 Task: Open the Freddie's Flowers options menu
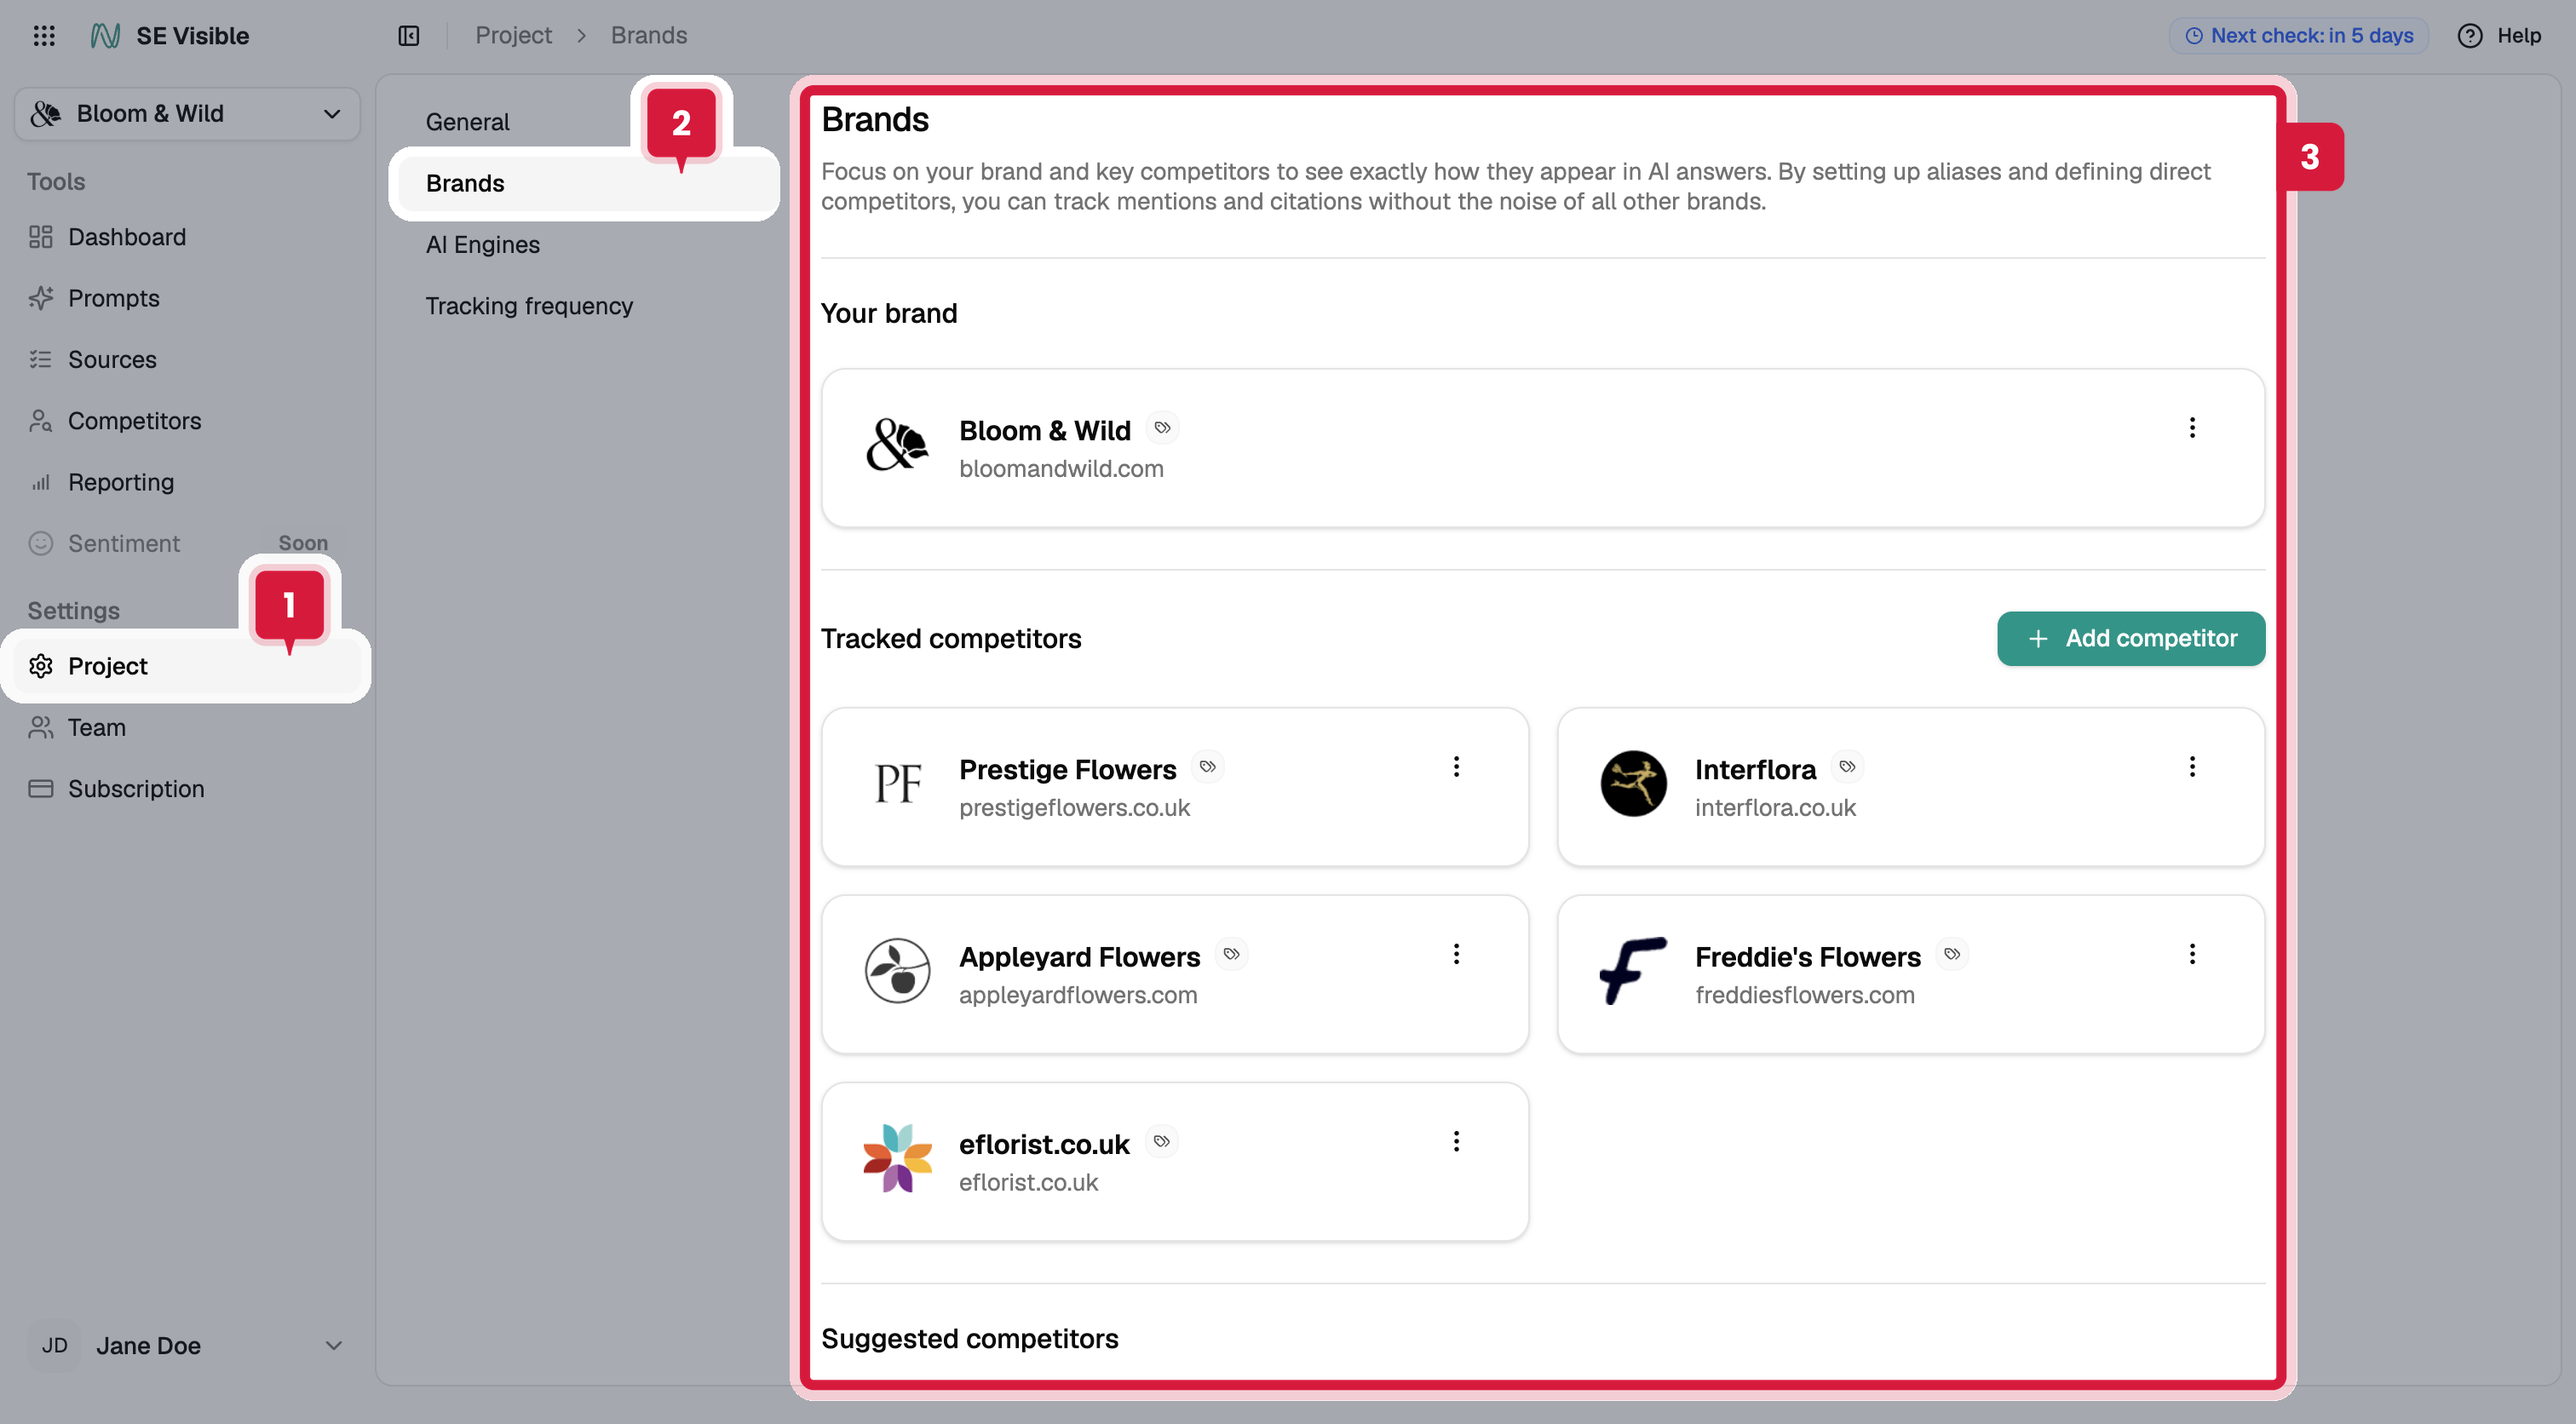click(2192, 954)
